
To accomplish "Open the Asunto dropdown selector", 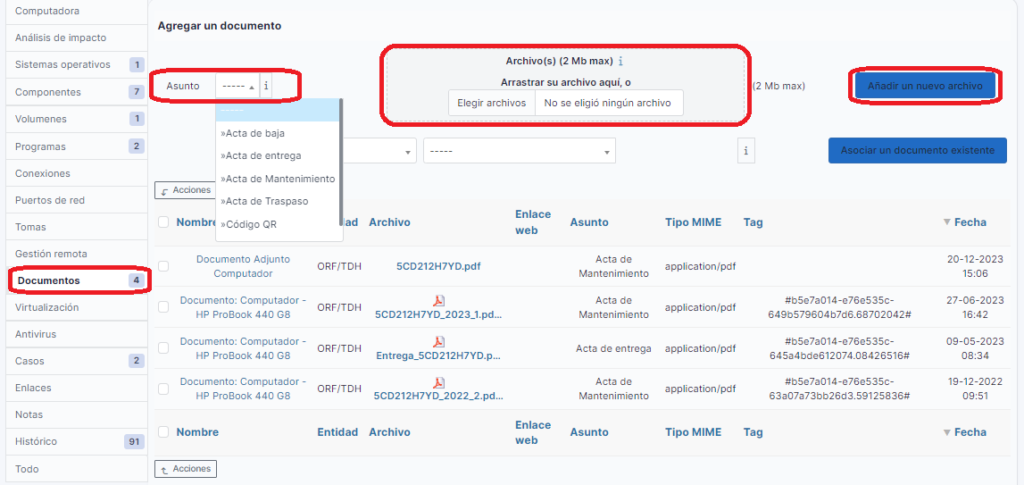I will click(x=238, y=86).
